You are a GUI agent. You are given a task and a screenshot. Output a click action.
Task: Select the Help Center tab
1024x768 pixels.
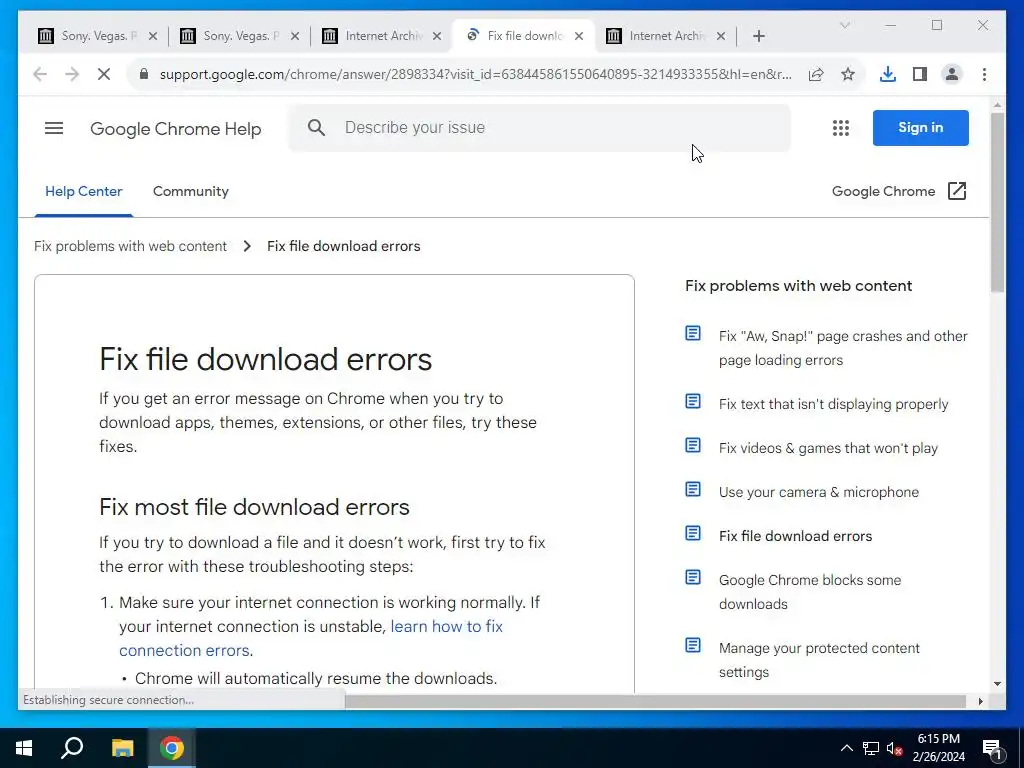coord(84,191)
